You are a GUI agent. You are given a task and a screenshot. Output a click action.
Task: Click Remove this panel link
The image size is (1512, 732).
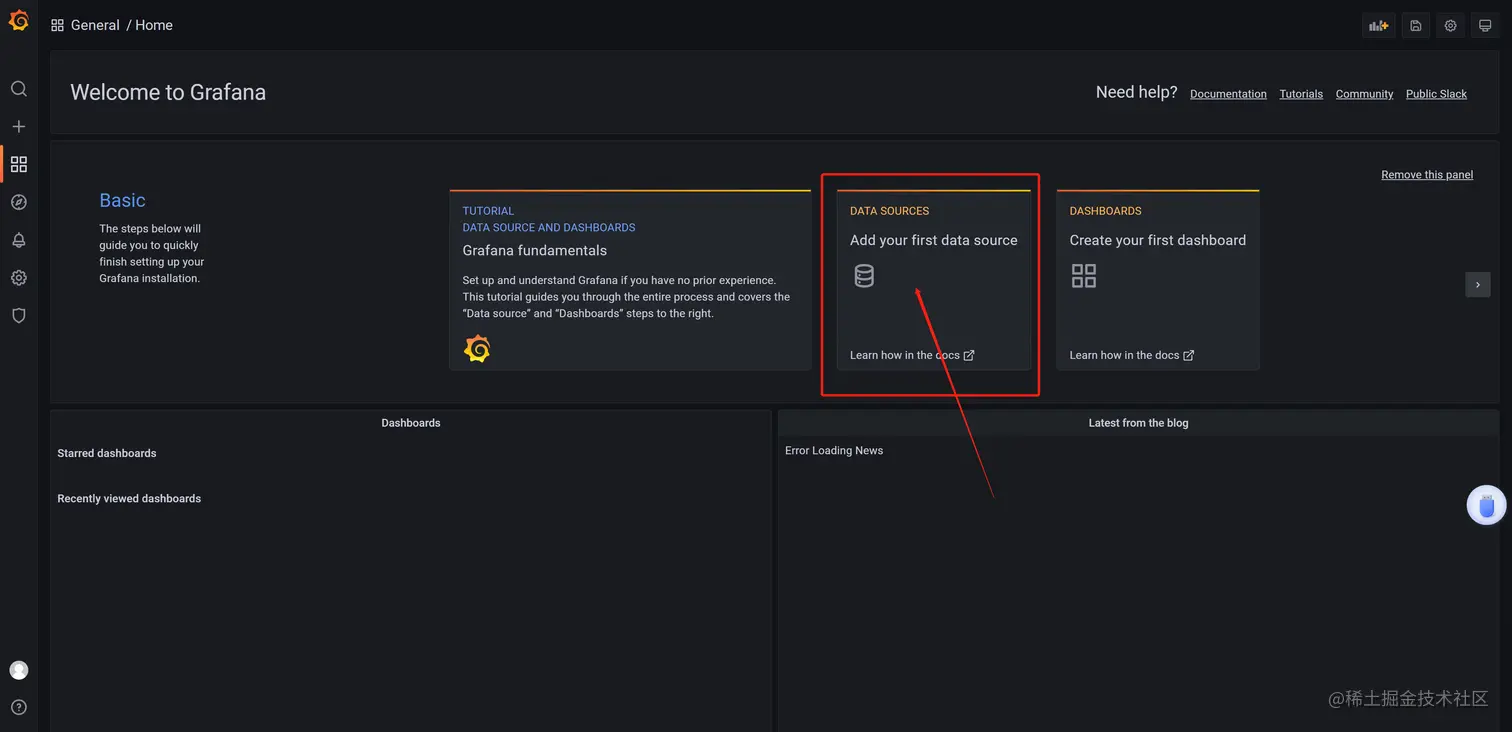1427,175
